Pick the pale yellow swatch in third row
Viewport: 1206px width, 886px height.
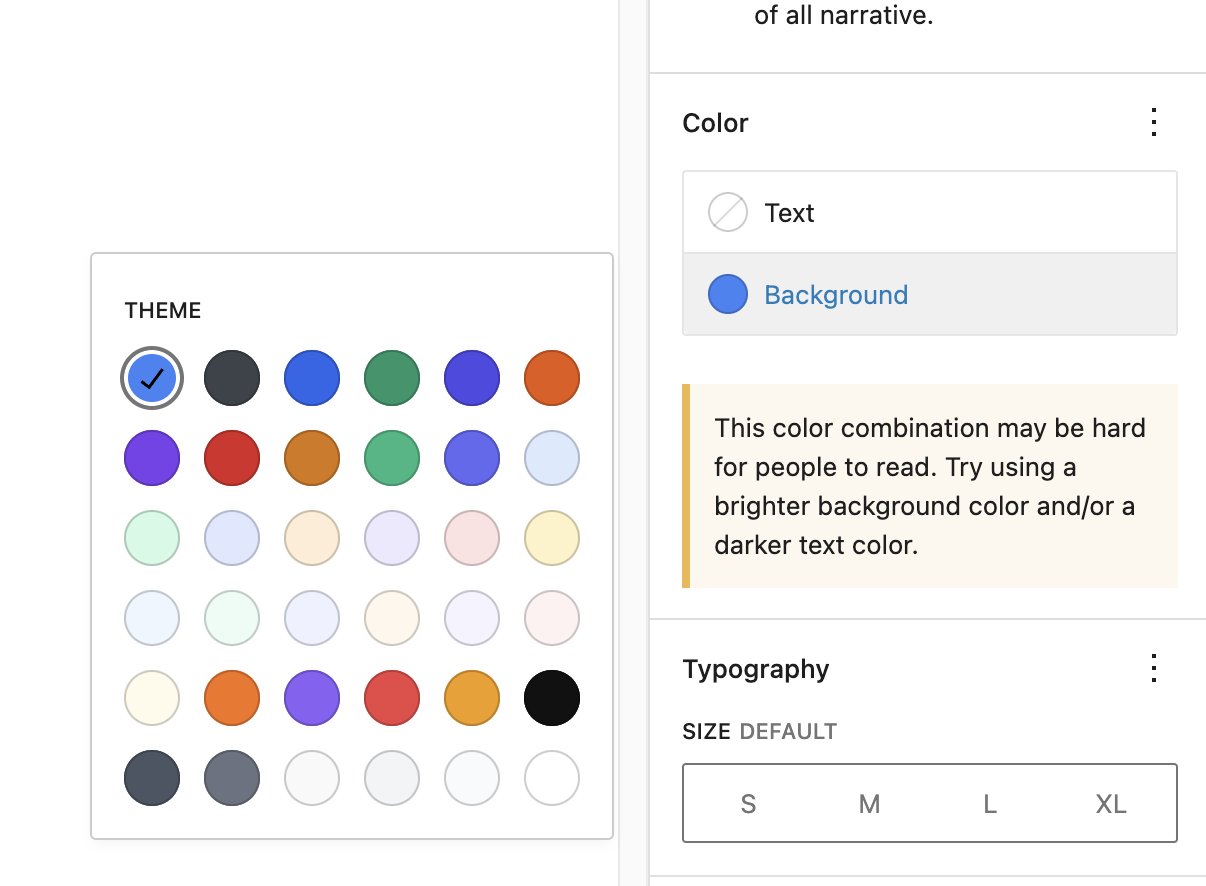point(552,538)
